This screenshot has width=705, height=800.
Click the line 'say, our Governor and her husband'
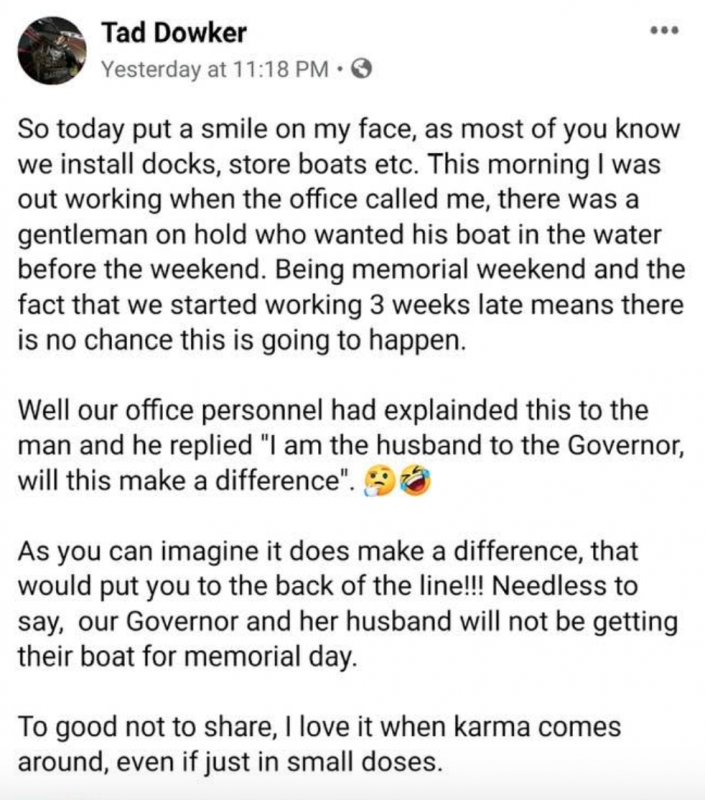pos(348,622)
